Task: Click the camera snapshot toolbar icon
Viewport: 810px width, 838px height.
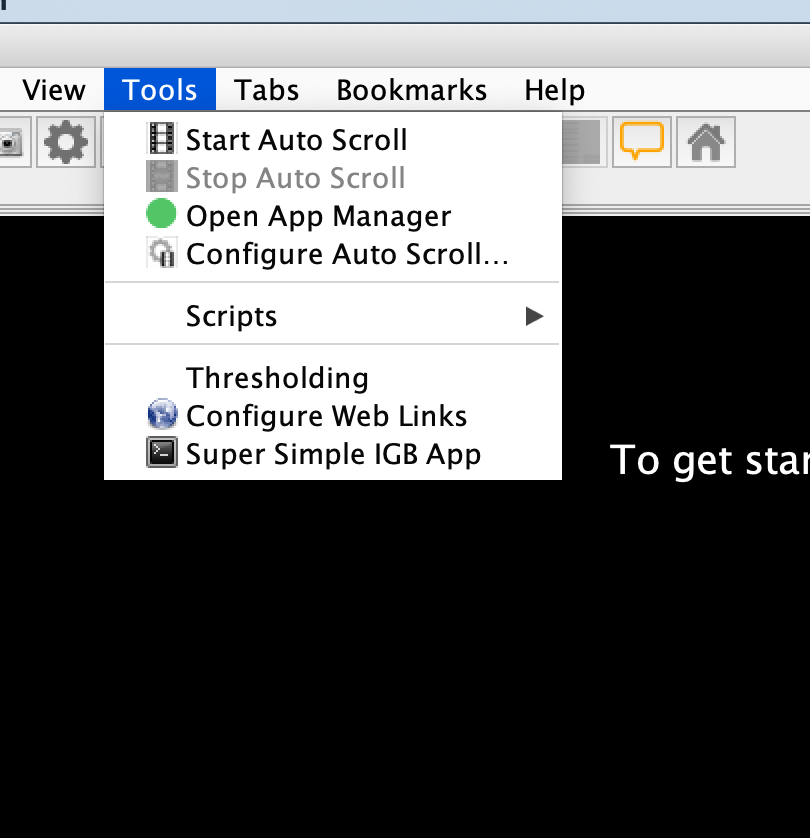Action: pyautogui.click(x=12, y=143)
